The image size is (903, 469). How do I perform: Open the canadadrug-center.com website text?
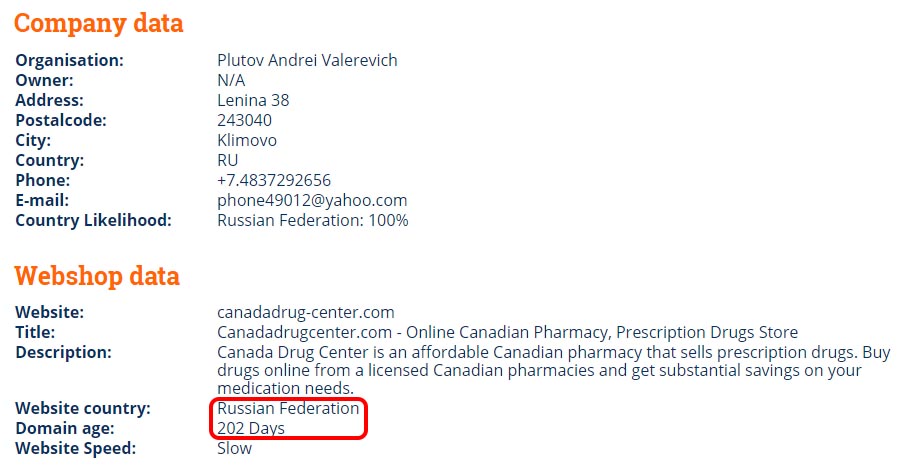306,312
